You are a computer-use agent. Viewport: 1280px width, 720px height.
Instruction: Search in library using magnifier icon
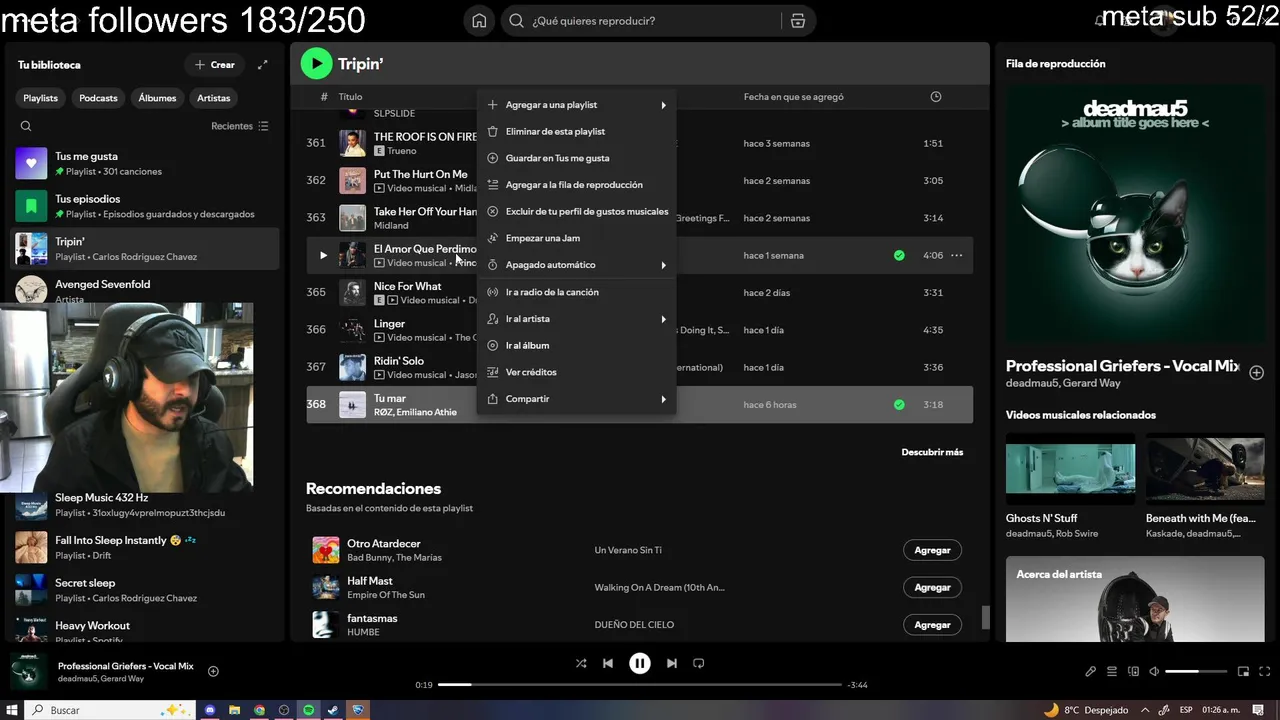(26, 126)
